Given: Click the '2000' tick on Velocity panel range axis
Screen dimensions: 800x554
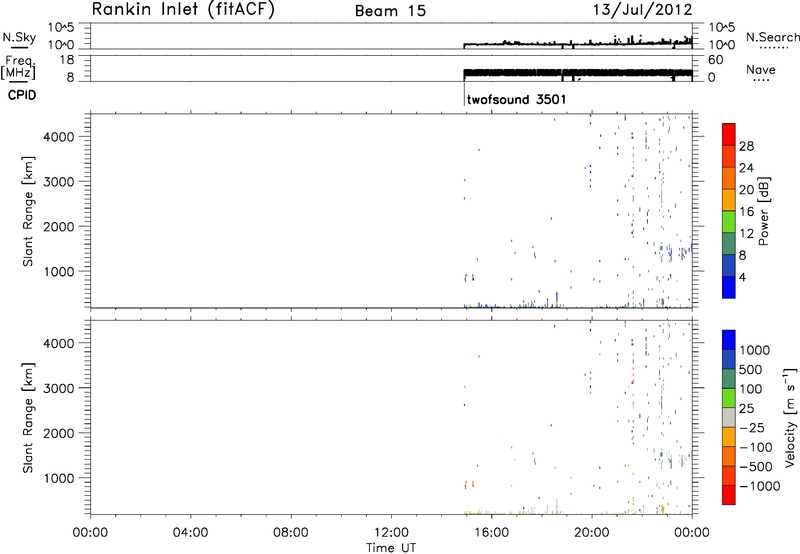Looking at the screenshot, I should [x=59, y=434].
